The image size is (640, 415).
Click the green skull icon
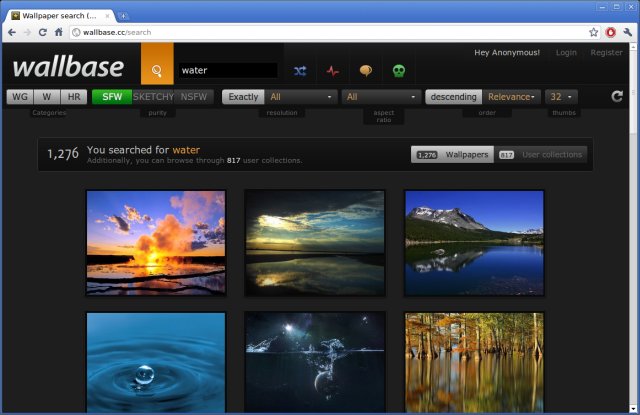pos(399,71)
